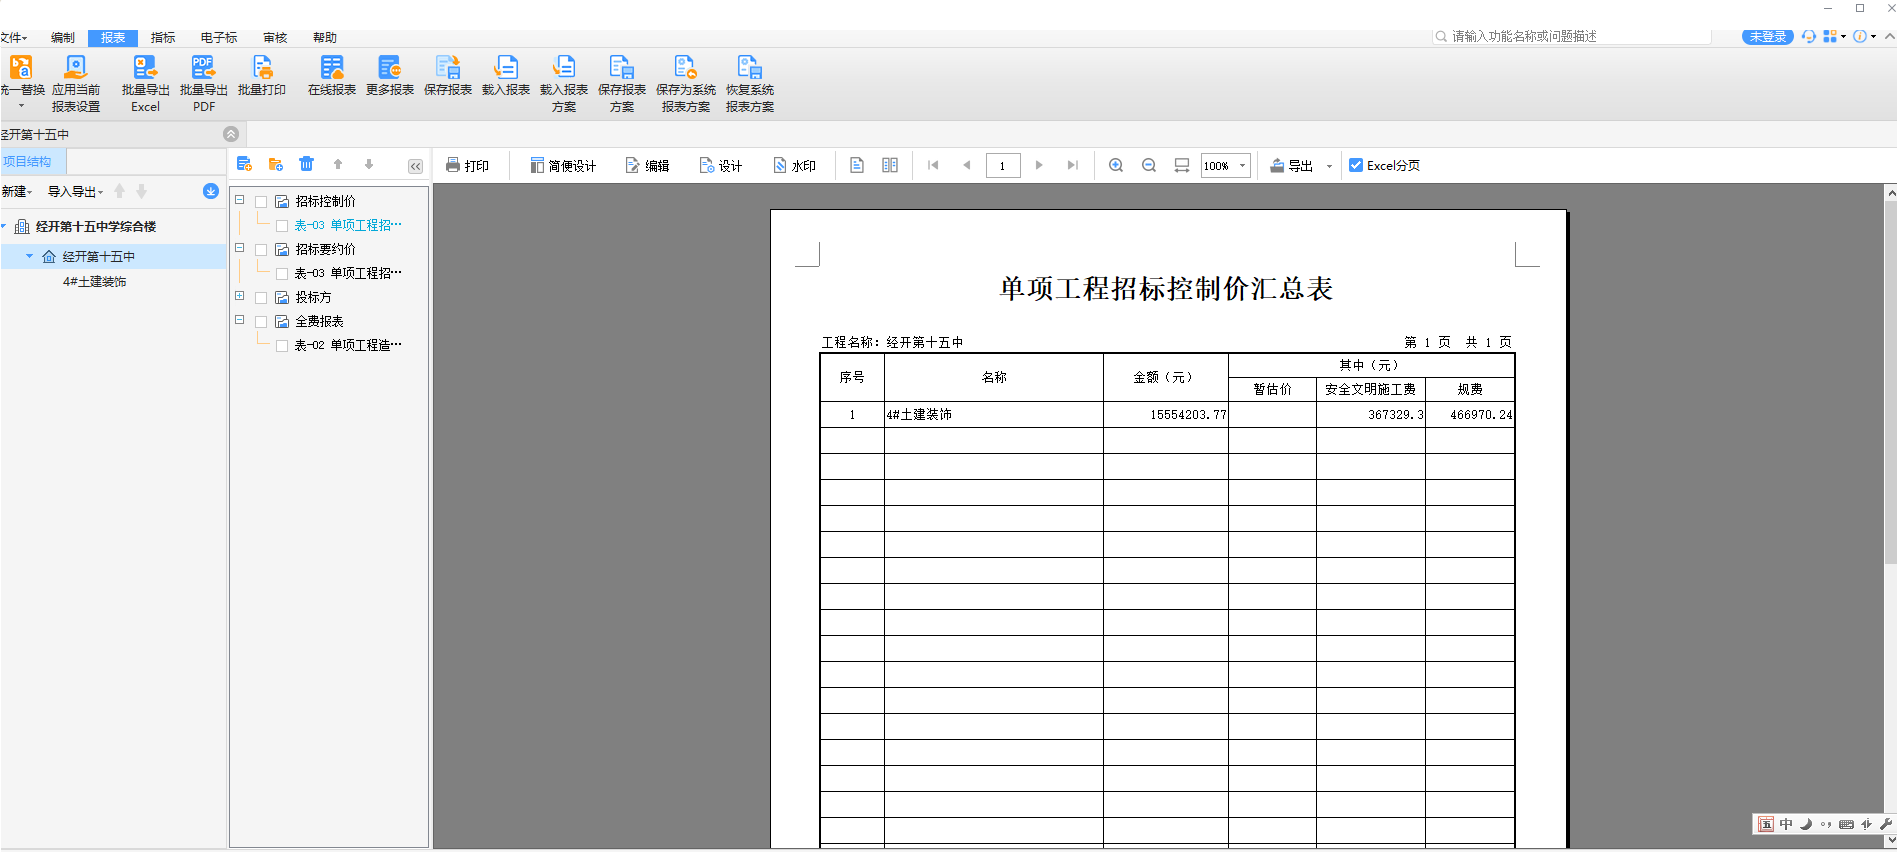Collapse the 经开第十五中 panel header arrow
1897x852 pixels.
pyautogui.click(x=231, y=134)
